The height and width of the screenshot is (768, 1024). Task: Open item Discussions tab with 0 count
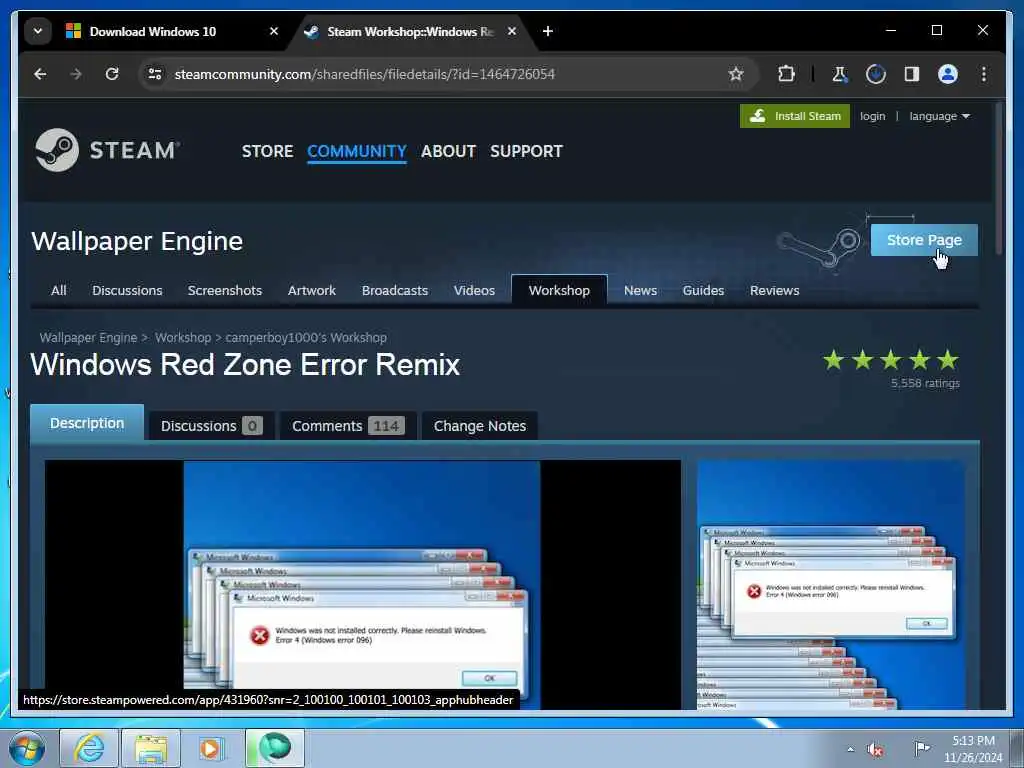pos(211,426)
